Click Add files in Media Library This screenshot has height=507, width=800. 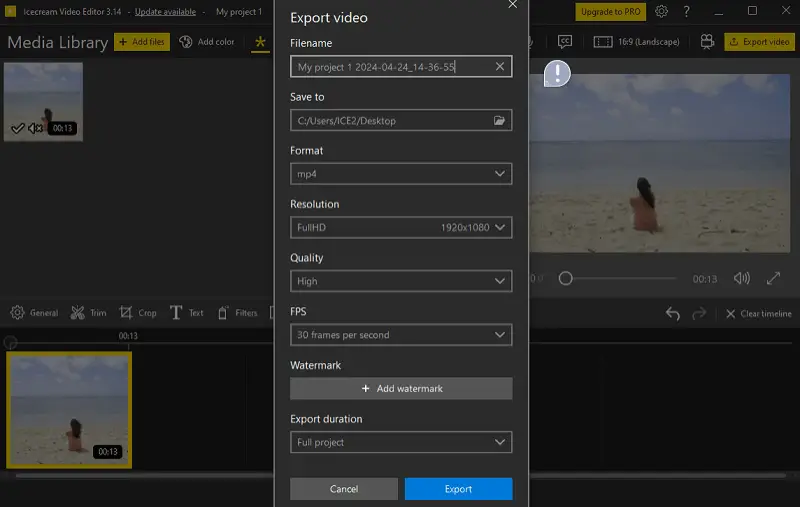[142, 42]
